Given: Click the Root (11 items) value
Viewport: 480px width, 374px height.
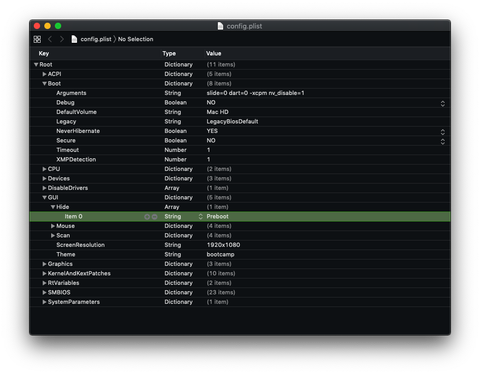Looking at the screenshot, I should tap(221, 65).
